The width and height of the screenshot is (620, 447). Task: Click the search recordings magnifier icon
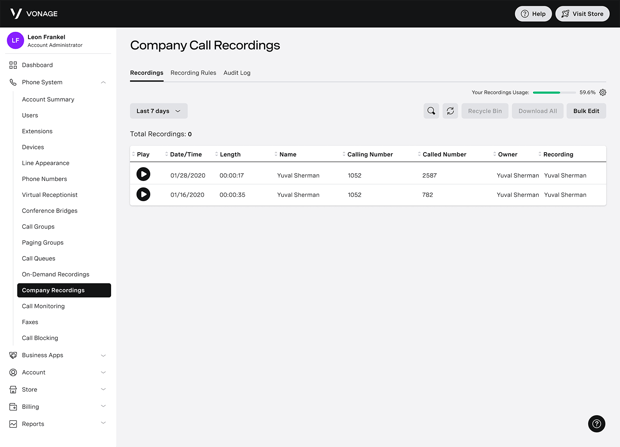(431, 111)
